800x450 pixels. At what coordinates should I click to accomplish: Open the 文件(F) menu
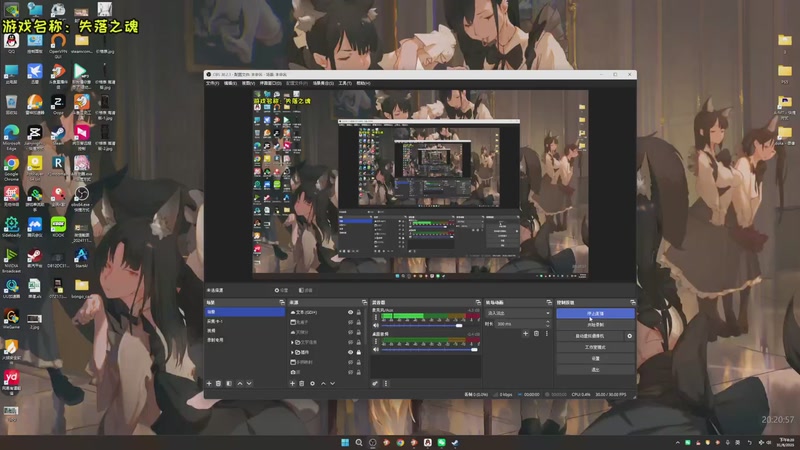click(212, 83)
